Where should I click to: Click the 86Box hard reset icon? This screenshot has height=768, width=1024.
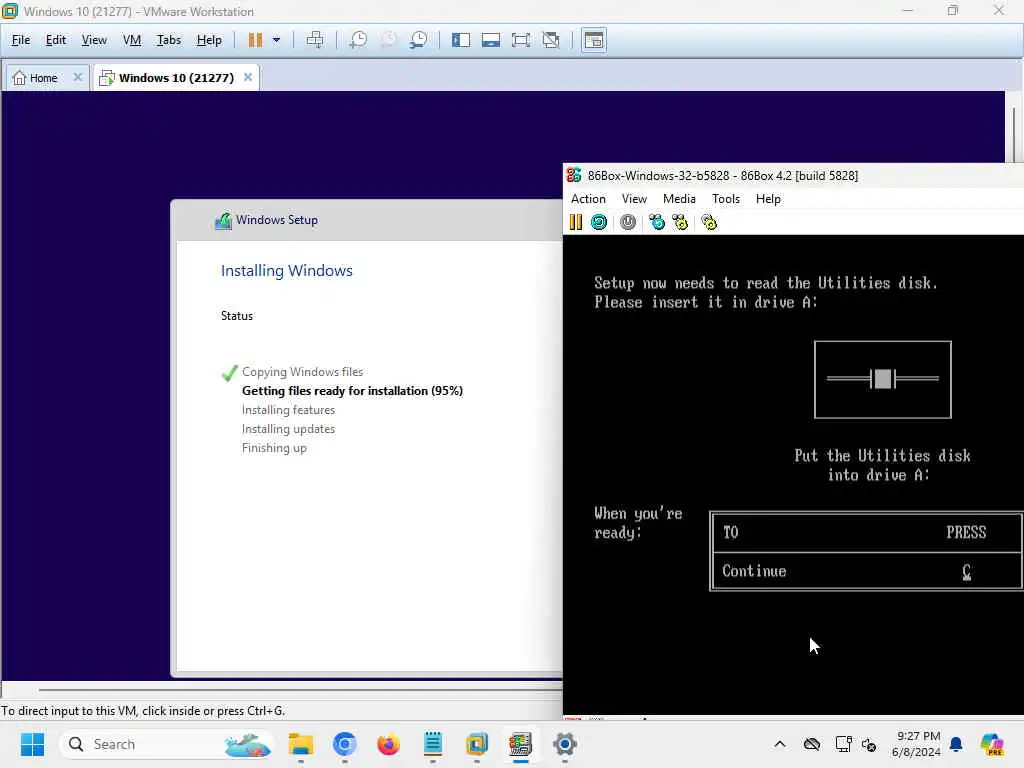598,222
